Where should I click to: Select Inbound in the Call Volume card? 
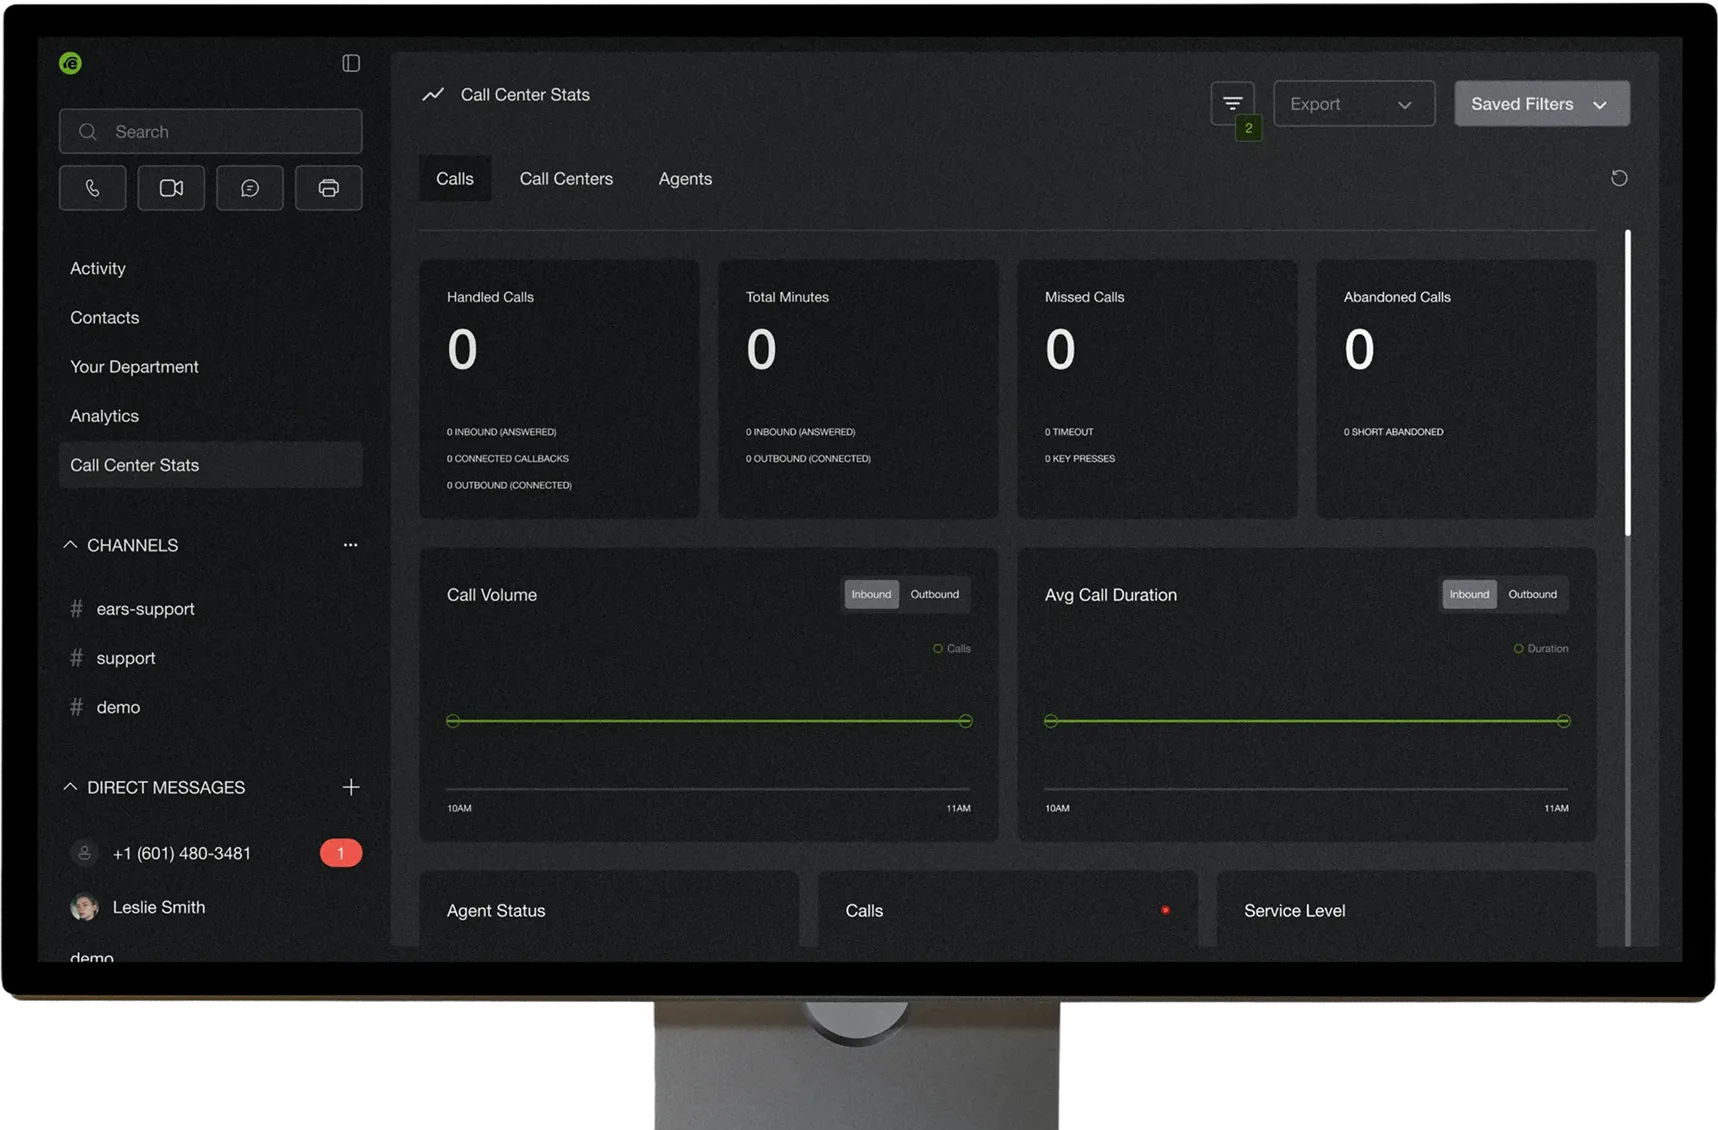pyautogui.click(x=871, y=594)
